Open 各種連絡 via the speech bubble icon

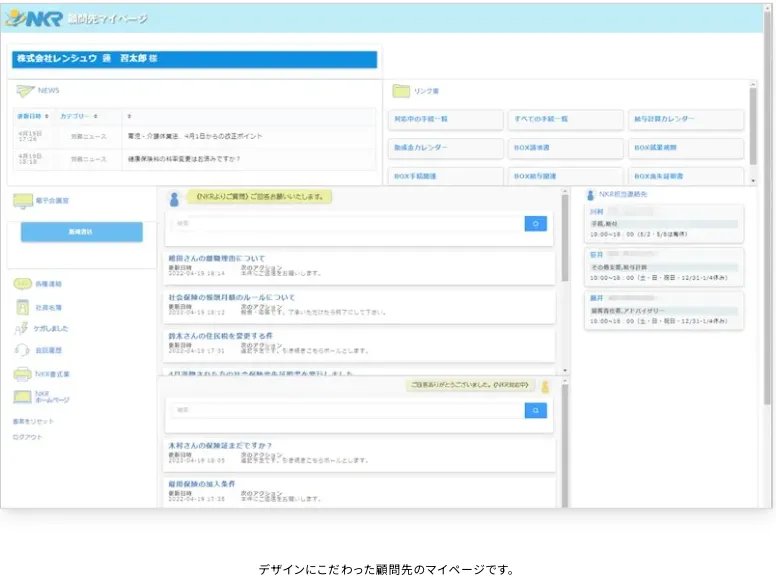pos(23,284)
